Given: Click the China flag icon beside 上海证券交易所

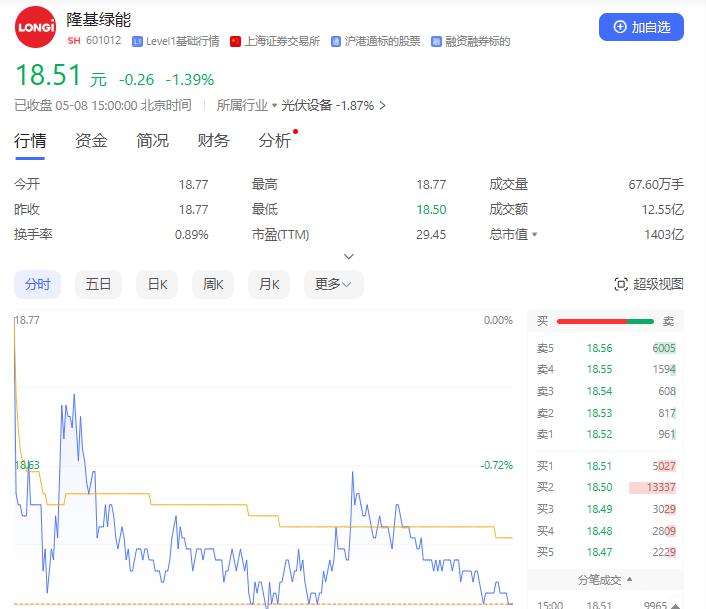Looking at the screenshot, I should [235, 41].
